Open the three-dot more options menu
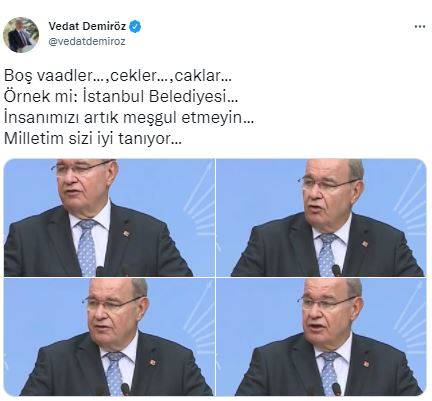 420,27
